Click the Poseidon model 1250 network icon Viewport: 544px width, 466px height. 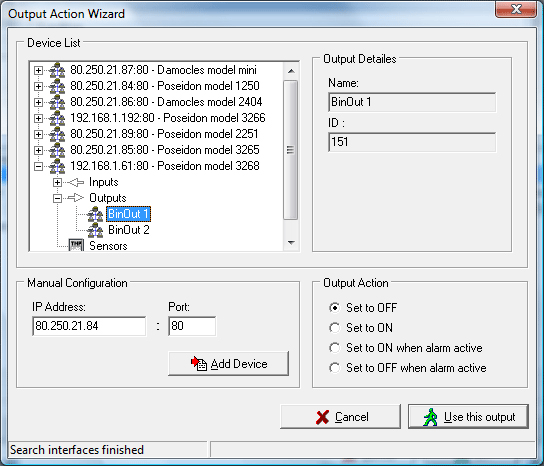pos(57,86)
